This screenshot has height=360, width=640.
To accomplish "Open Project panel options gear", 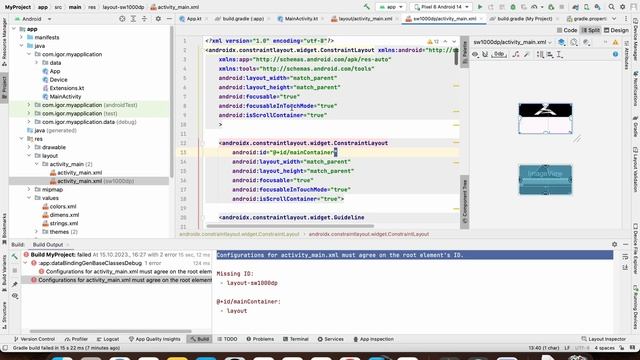I will pyautogui.click(x=158, y=19).
